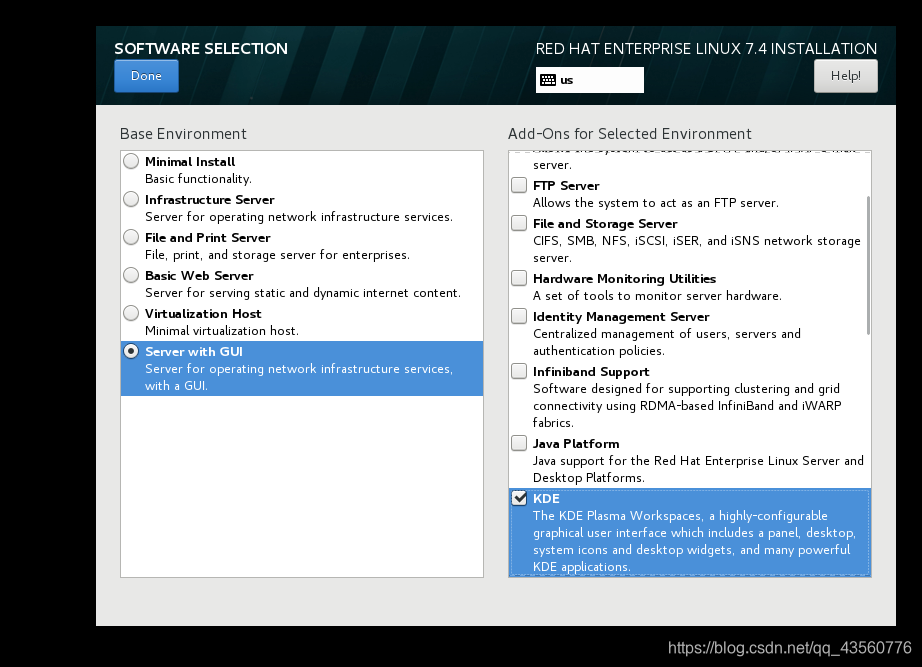Enable Hardware Monitoring Utilities checkbox
The width and height of the screenshot is (922, 667).
(x=519, y=278)
